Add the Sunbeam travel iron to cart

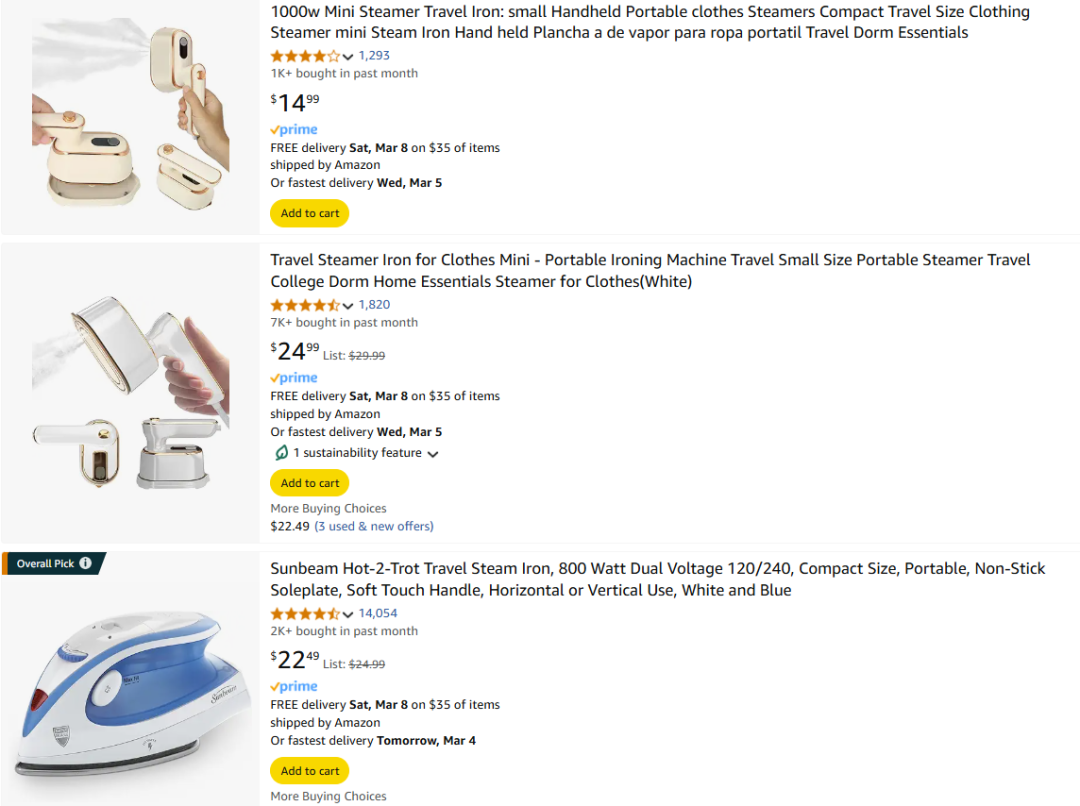tap(310, 771)
